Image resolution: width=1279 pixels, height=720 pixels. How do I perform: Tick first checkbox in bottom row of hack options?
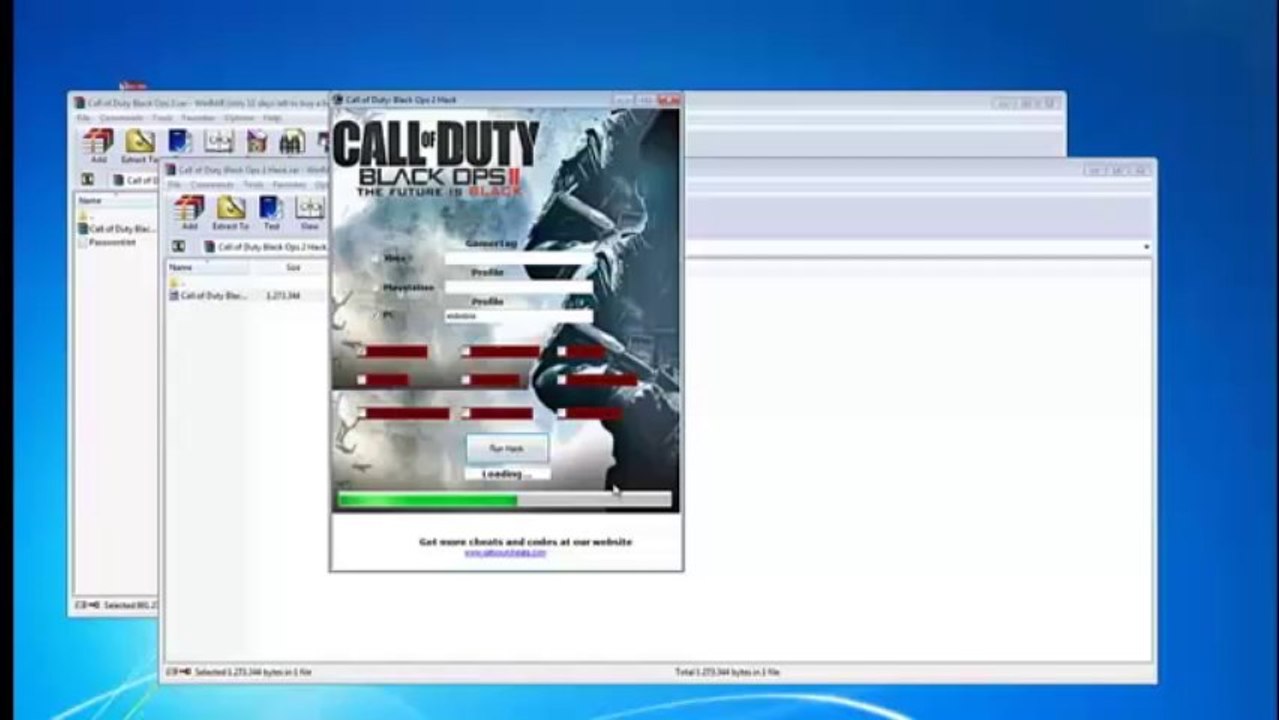pos(362,413)
